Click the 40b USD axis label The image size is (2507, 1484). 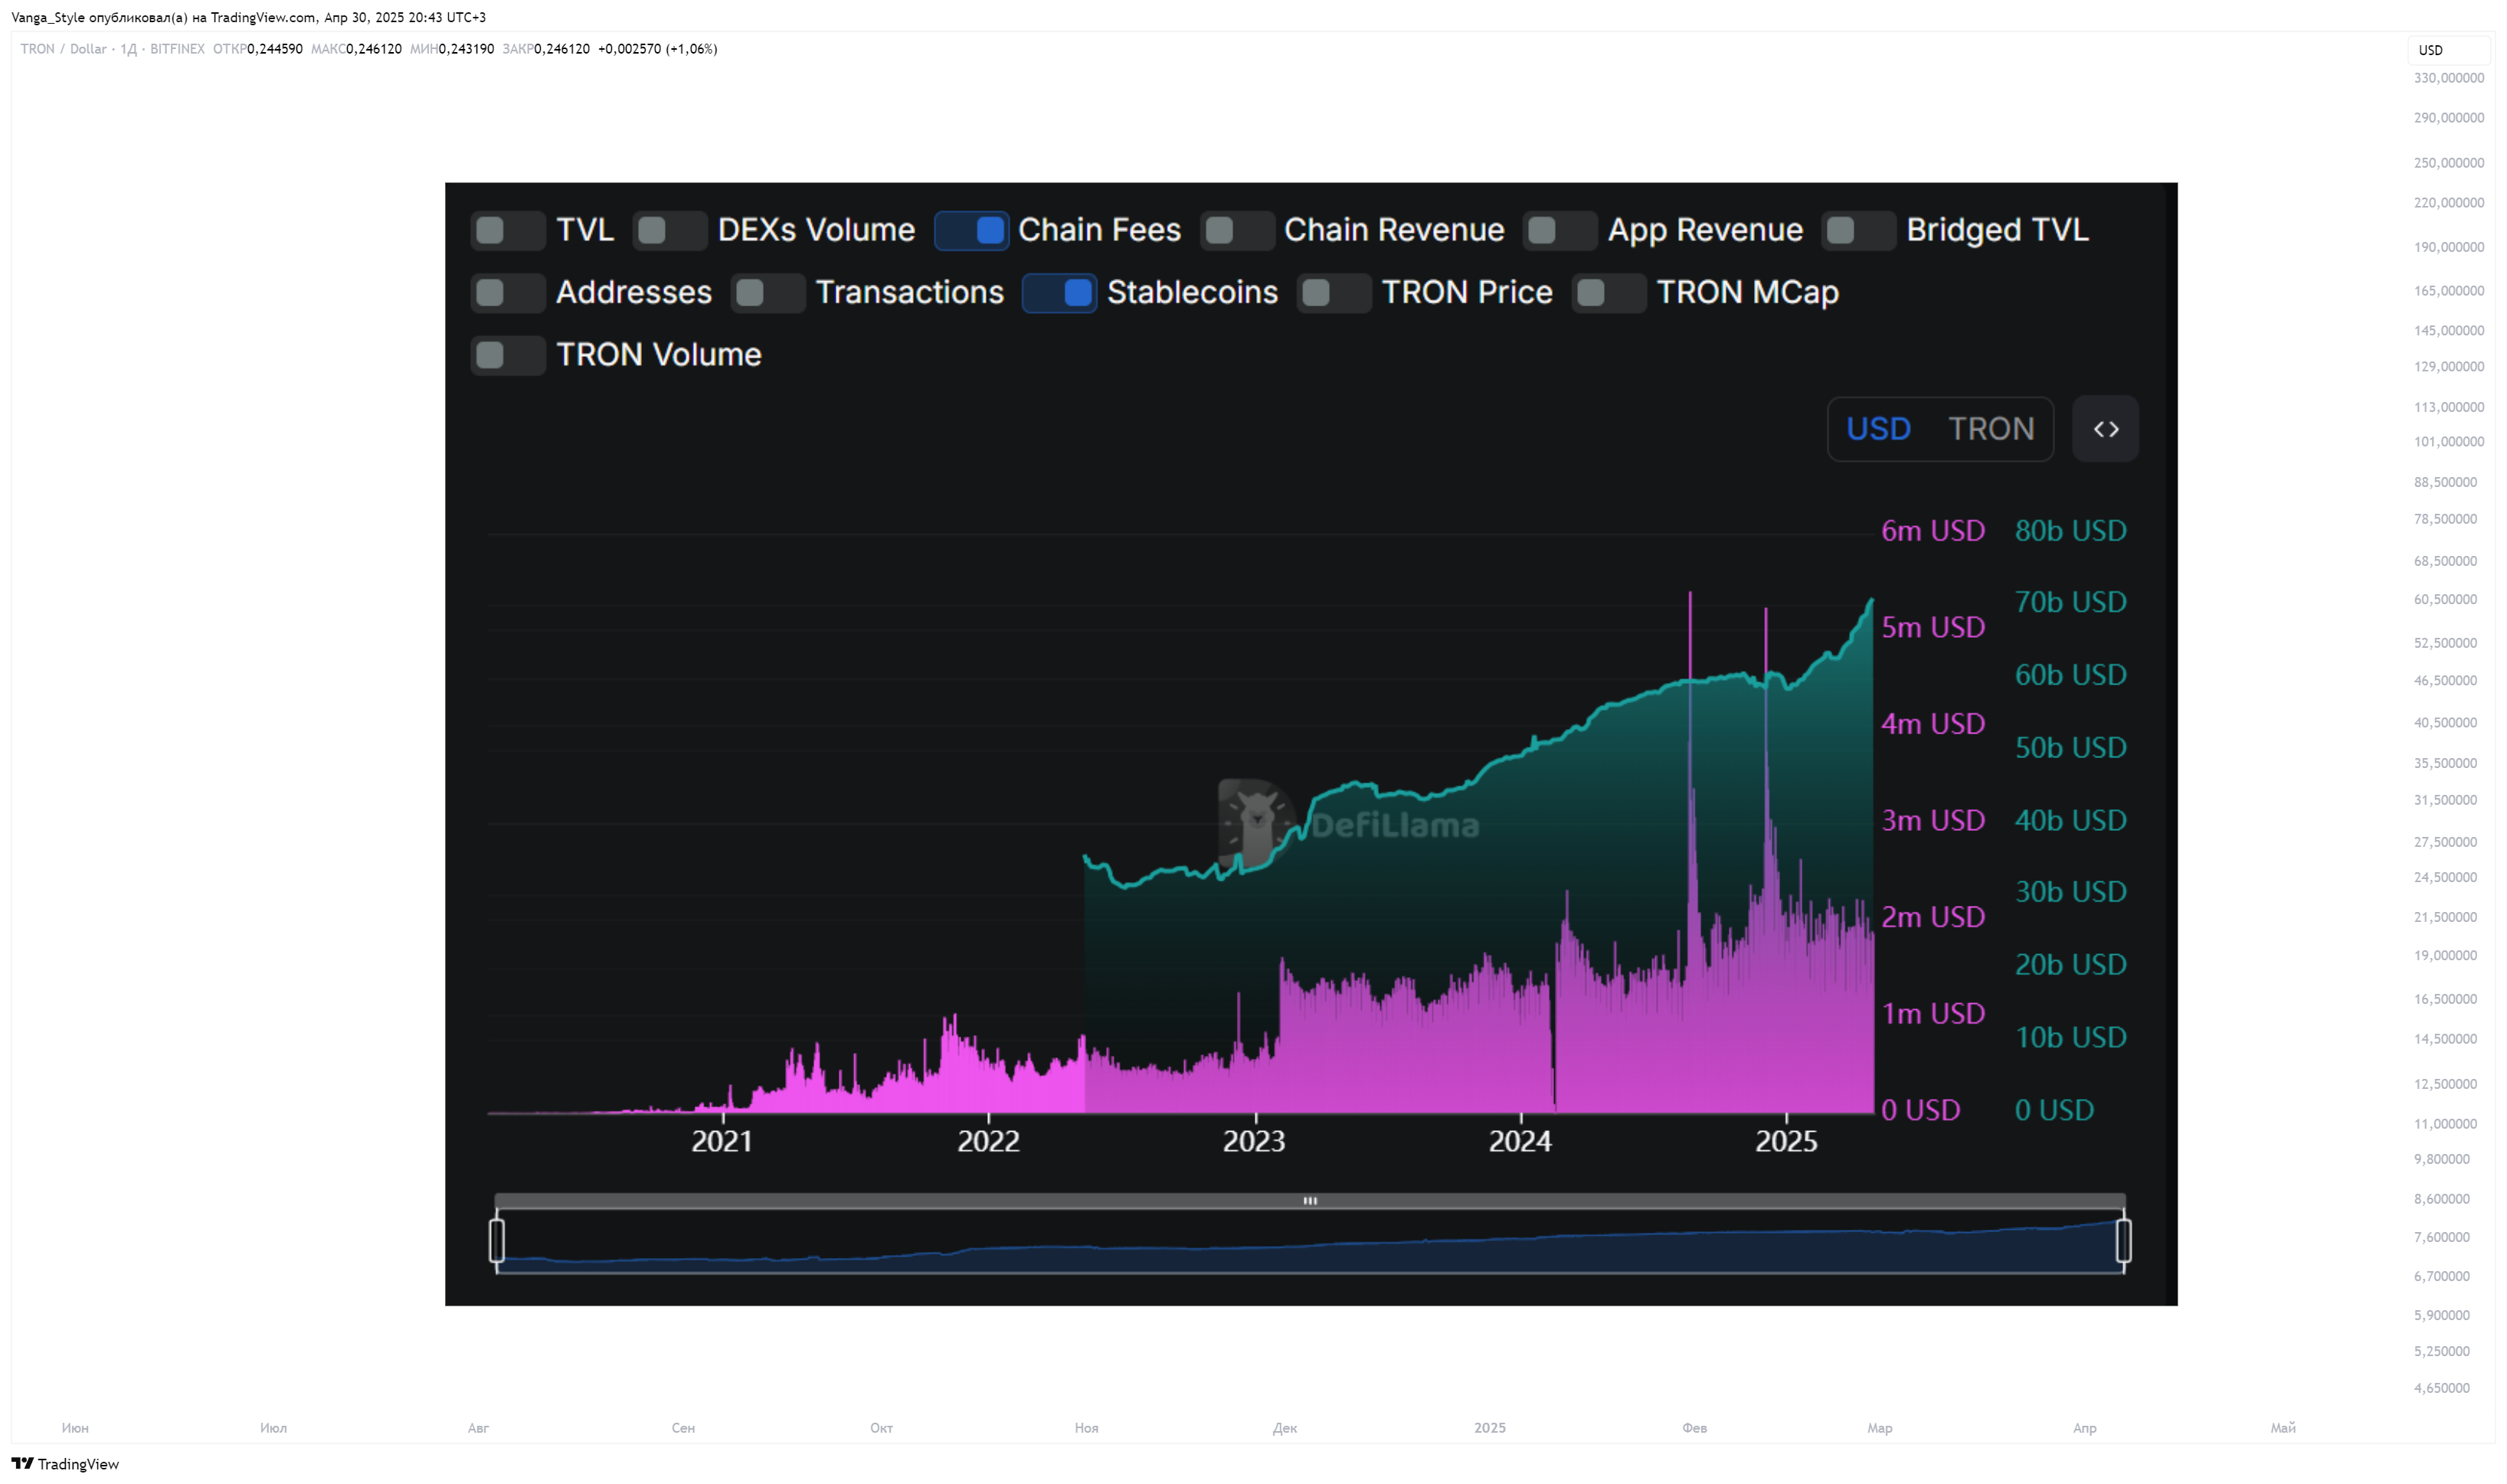[2070, 821]
